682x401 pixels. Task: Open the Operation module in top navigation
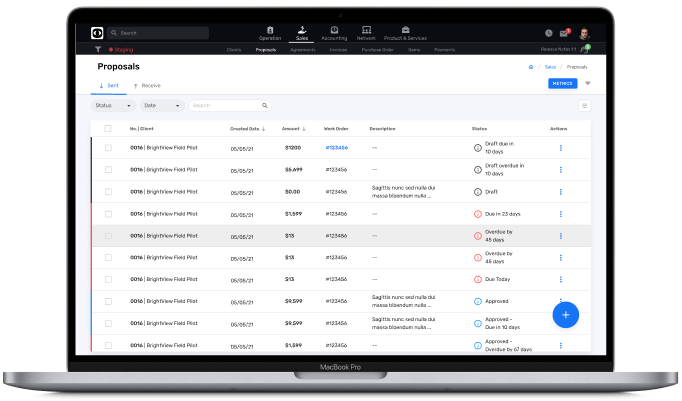pyautogui.click(x=270, y=33)
